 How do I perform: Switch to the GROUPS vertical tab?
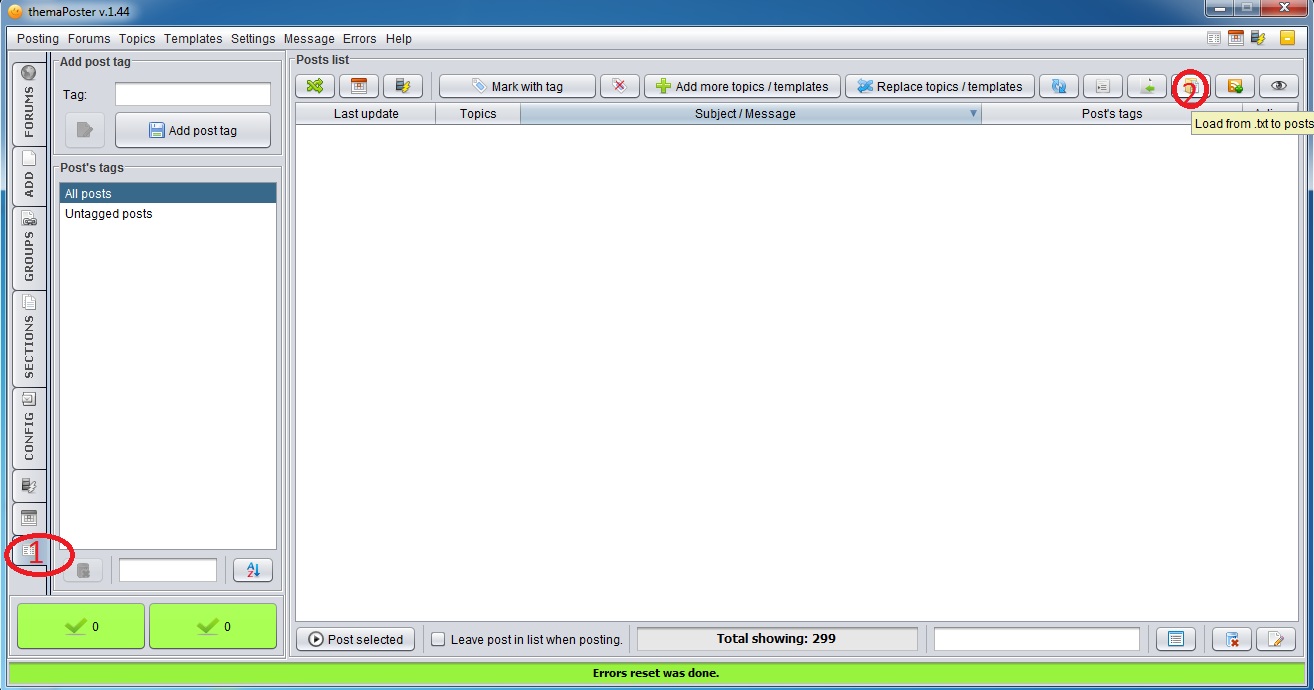coord(29,248)
